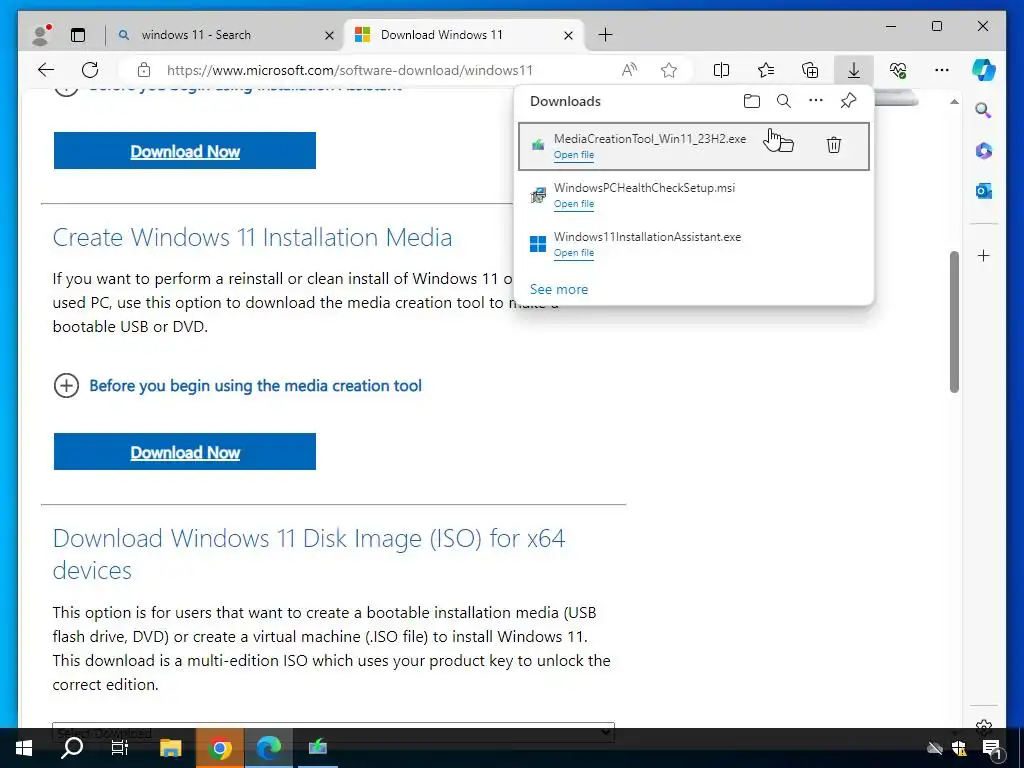The width and height of the screenshot is (1024, 768).
Task: Close the windows 11 - Search tab
Action: click(329, 35)
